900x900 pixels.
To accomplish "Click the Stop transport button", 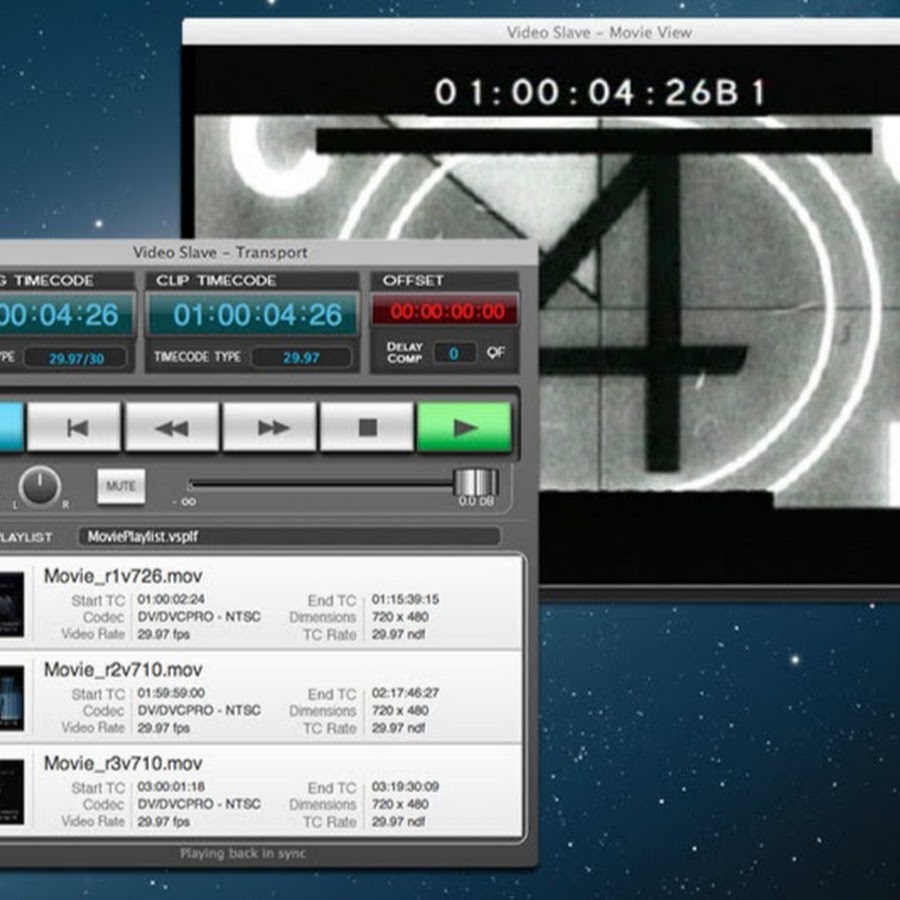I will (x=367, y=427).
